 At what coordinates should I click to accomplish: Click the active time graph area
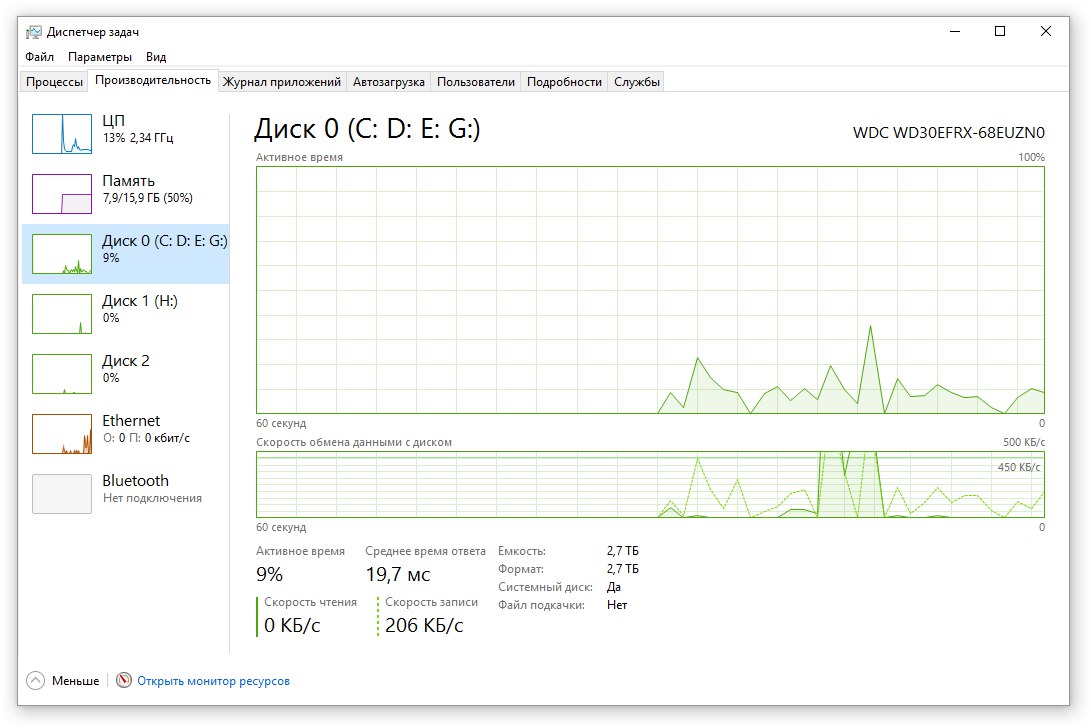click(x=650, y=290)
